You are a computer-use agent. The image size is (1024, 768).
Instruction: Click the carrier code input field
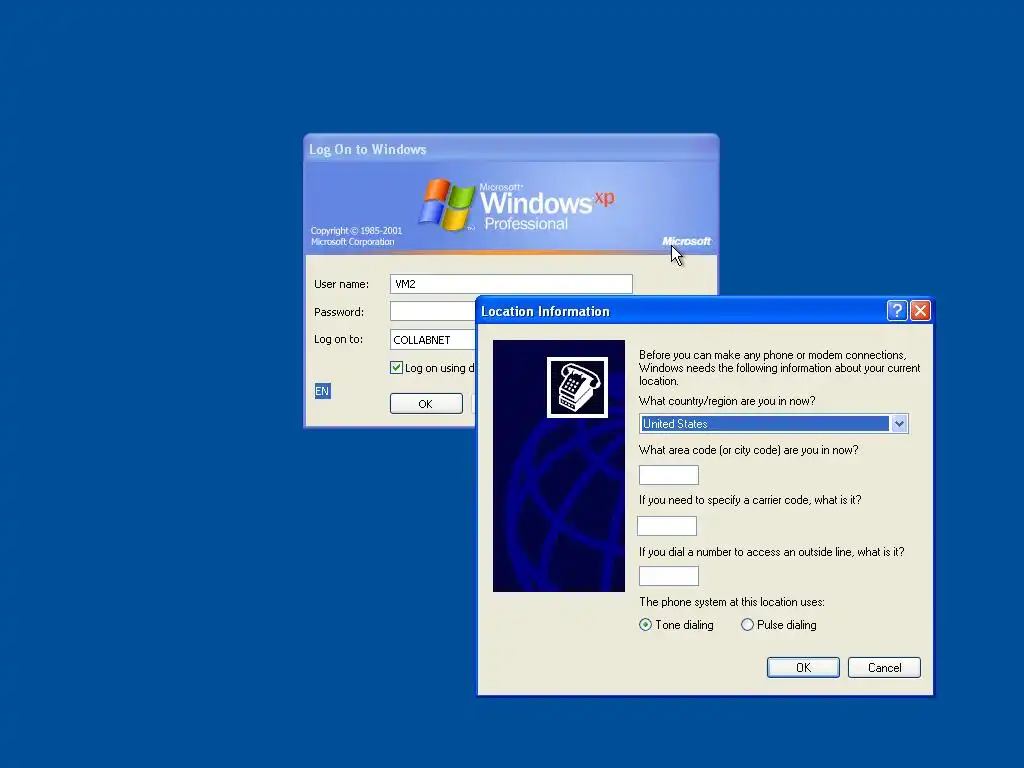click(x=667, y=526)
